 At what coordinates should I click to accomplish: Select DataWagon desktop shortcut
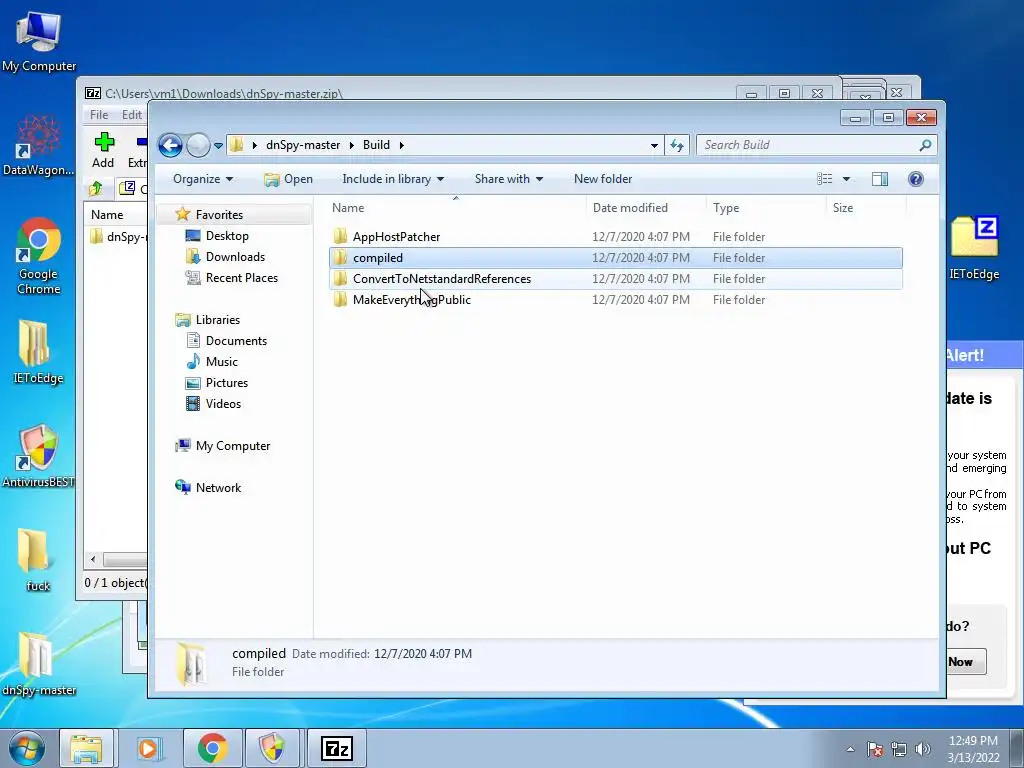pyautogui.click(x=39, y=145)
